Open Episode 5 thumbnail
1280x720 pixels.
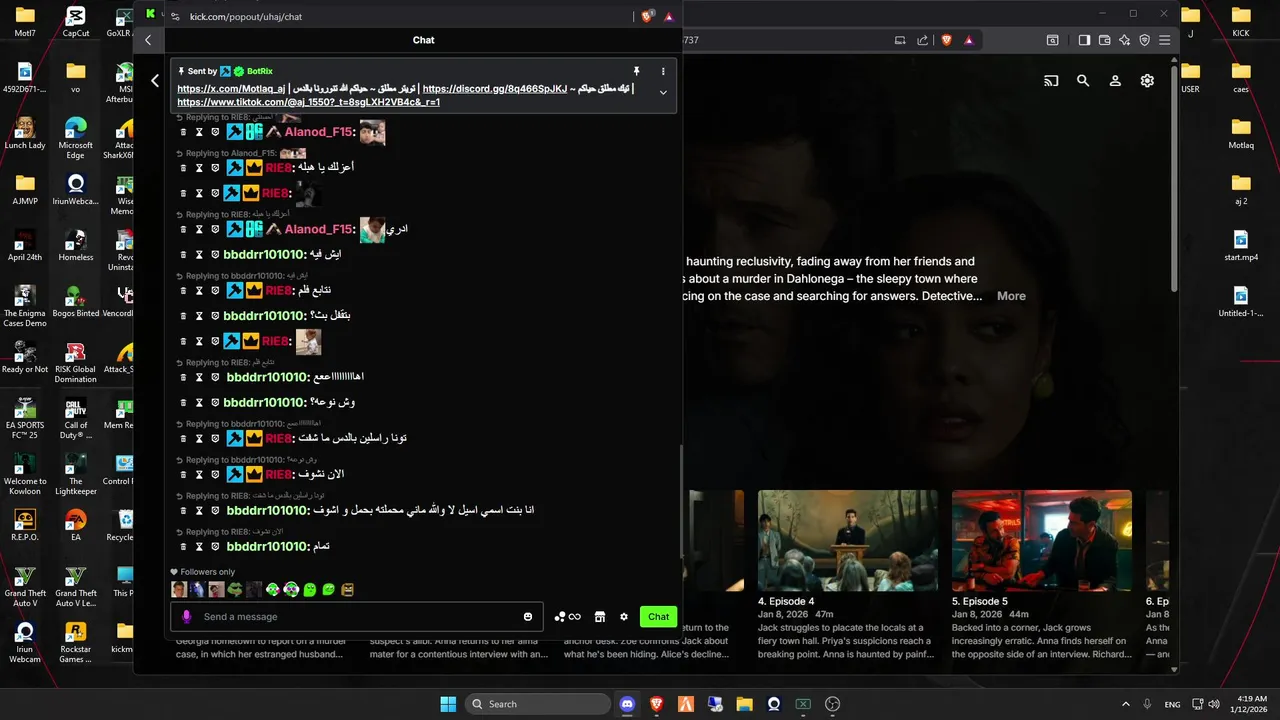[x=1042, y=540]
